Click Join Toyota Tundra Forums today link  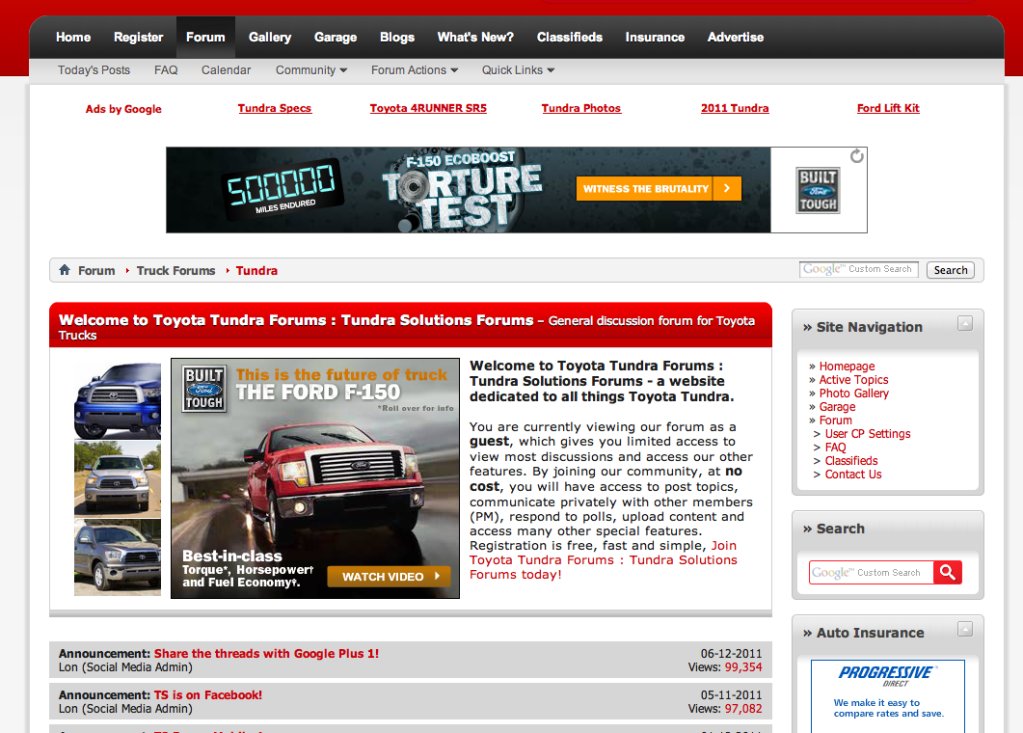pyautogui.click(x=603, y=560)
